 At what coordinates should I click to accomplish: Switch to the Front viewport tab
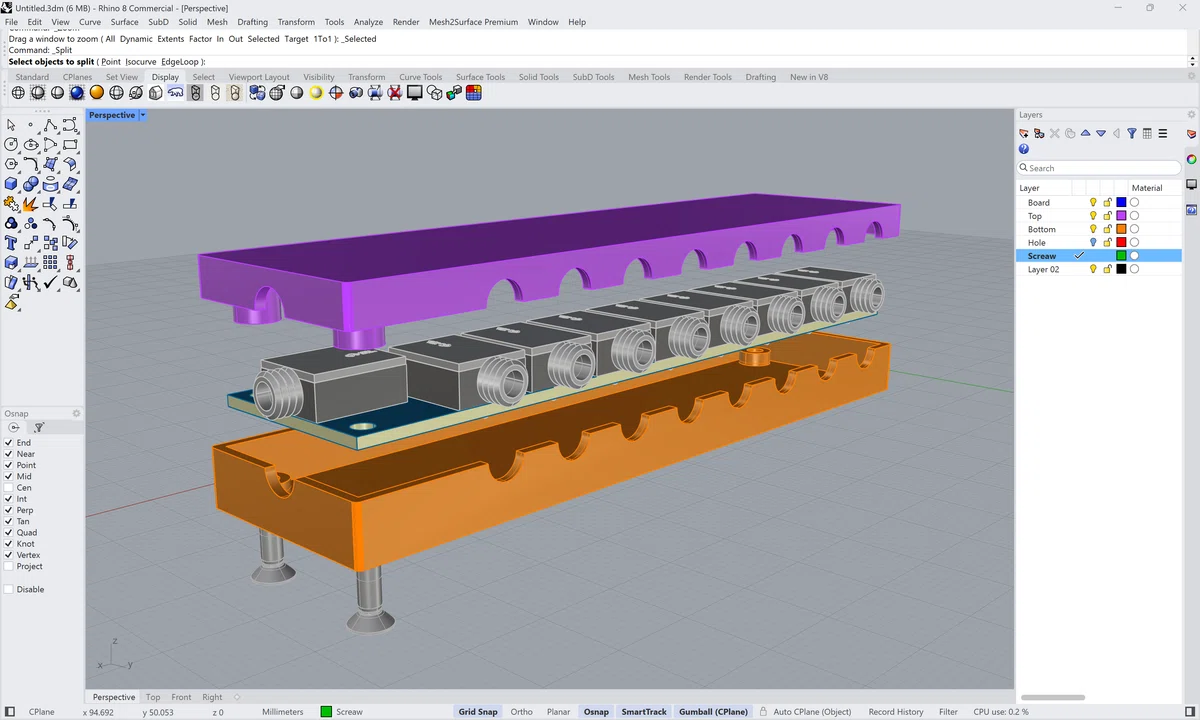(181, 697)
